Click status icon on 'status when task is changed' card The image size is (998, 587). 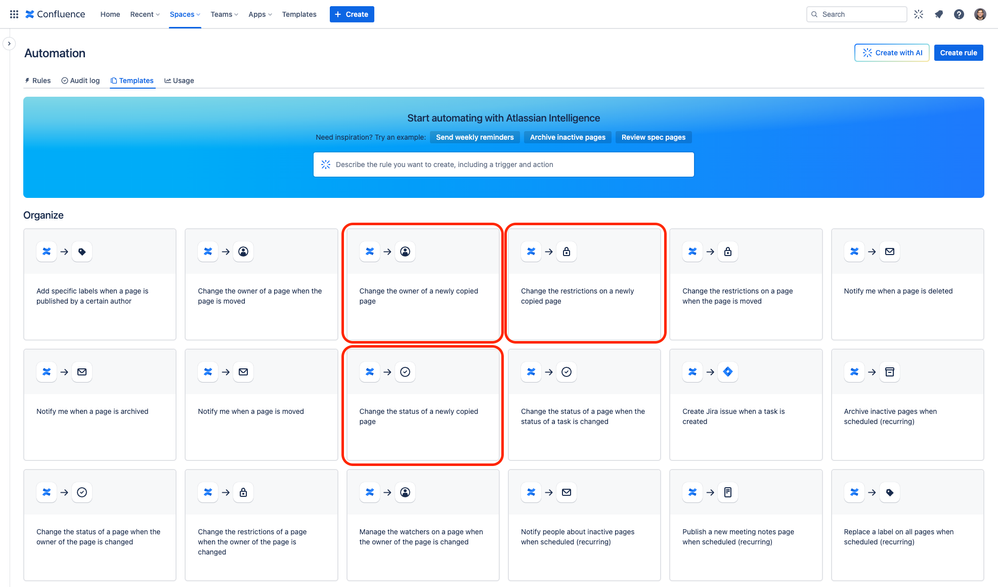[x=566, y=372]
